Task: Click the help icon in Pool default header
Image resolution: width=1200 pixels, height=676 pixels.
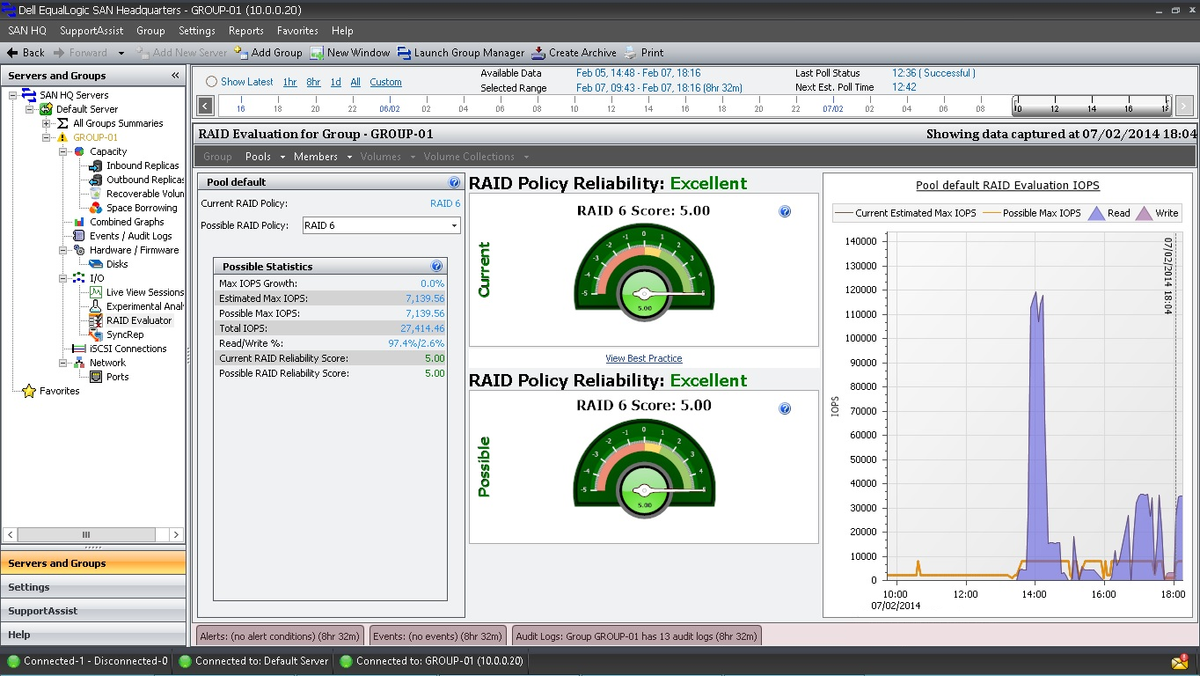Action: [454, 183]
